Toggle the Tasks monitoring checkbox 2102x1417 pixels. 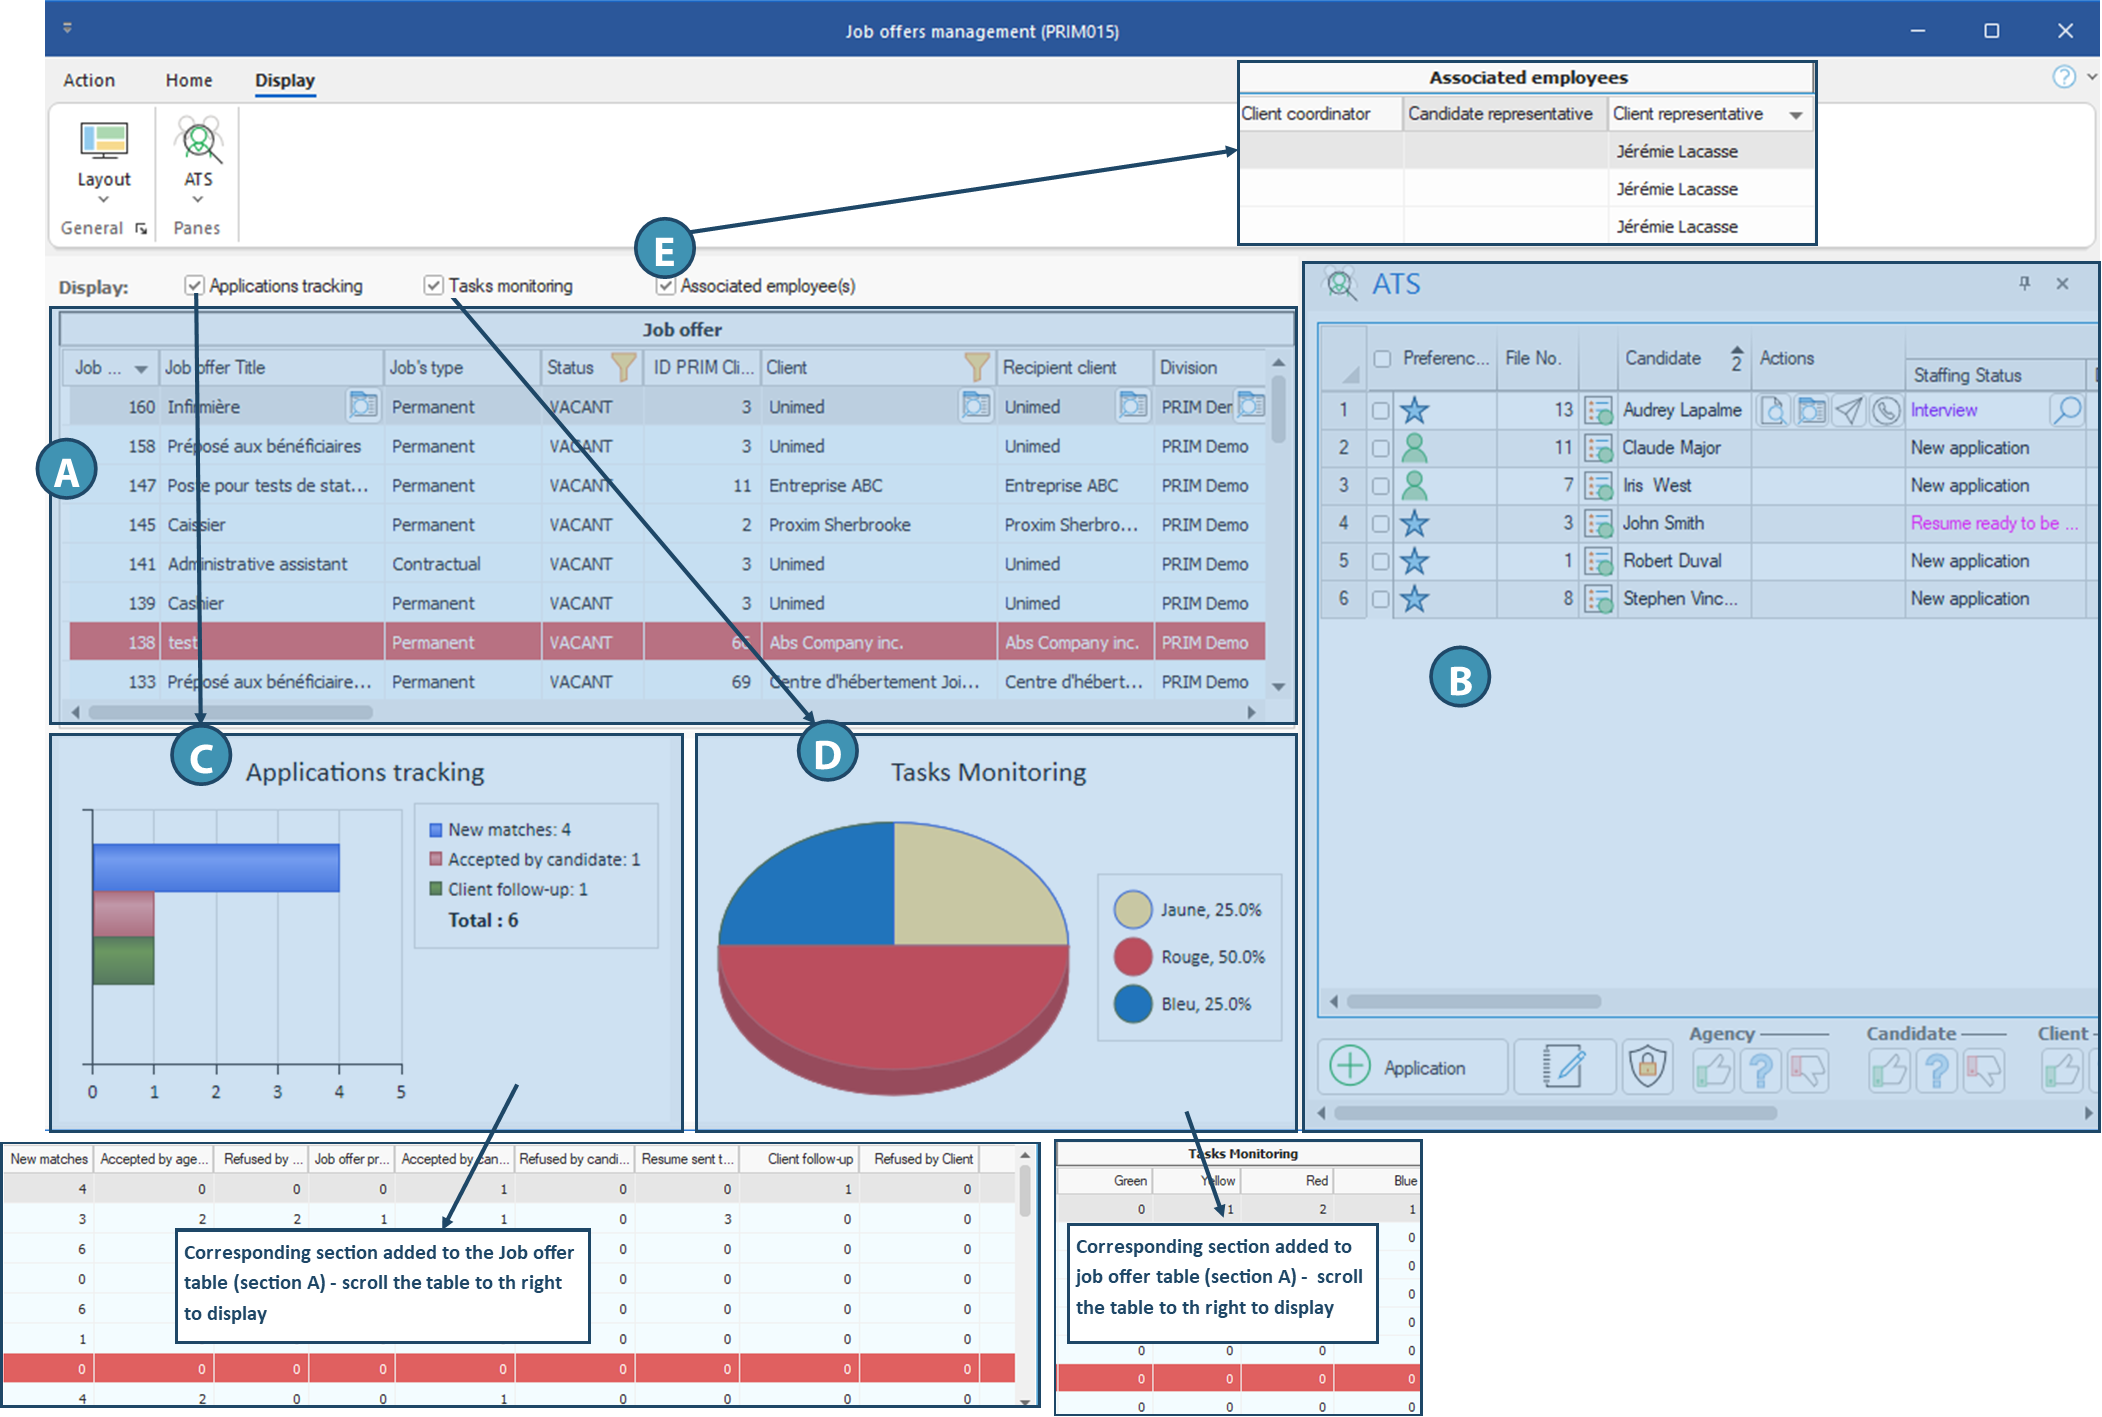pyautogui.click(x=433, y=286)
